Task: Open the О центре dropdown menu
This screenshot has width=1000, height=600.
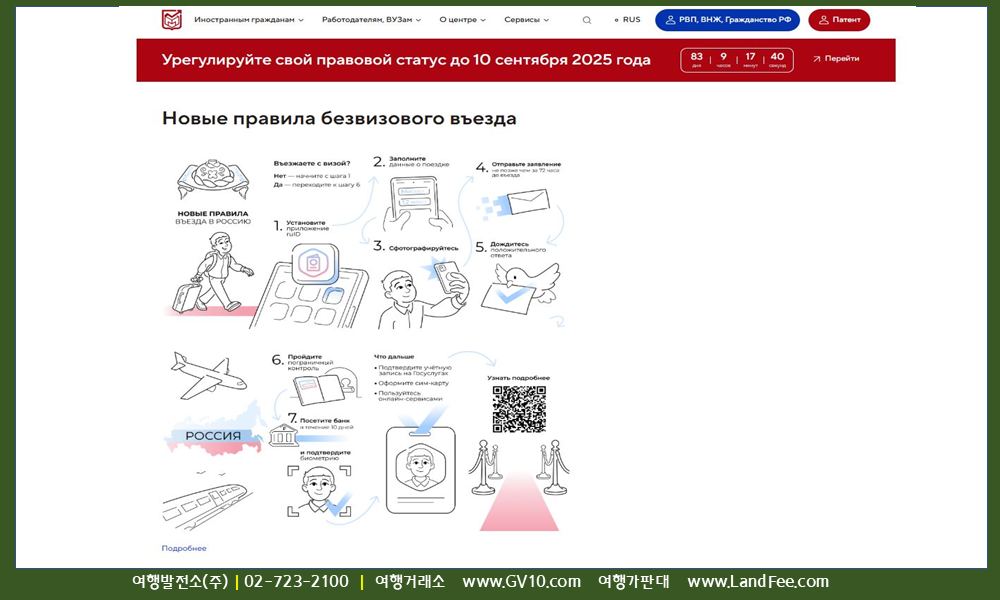Action: [x=463, y=20]
